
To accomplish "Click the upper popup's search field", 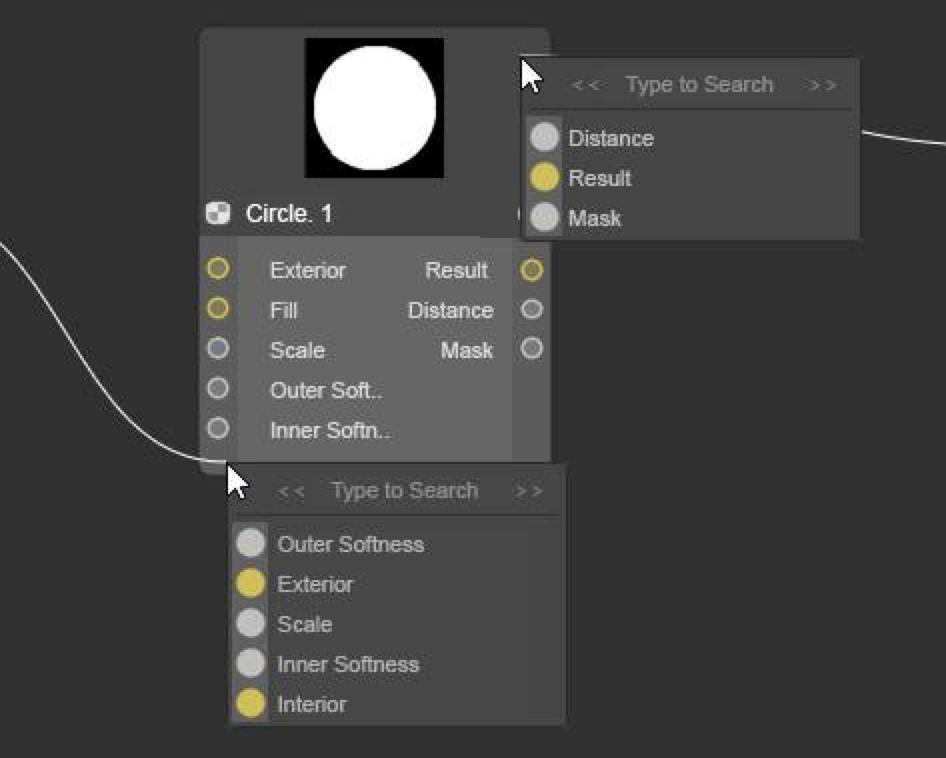I will click(699, 85).
